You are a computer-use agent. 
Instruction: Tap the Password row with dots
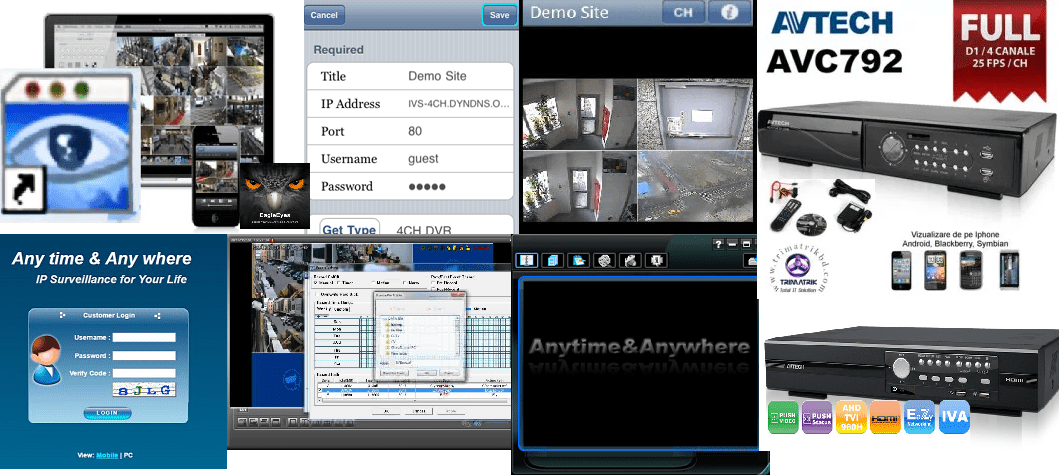[x=410, y=186]
